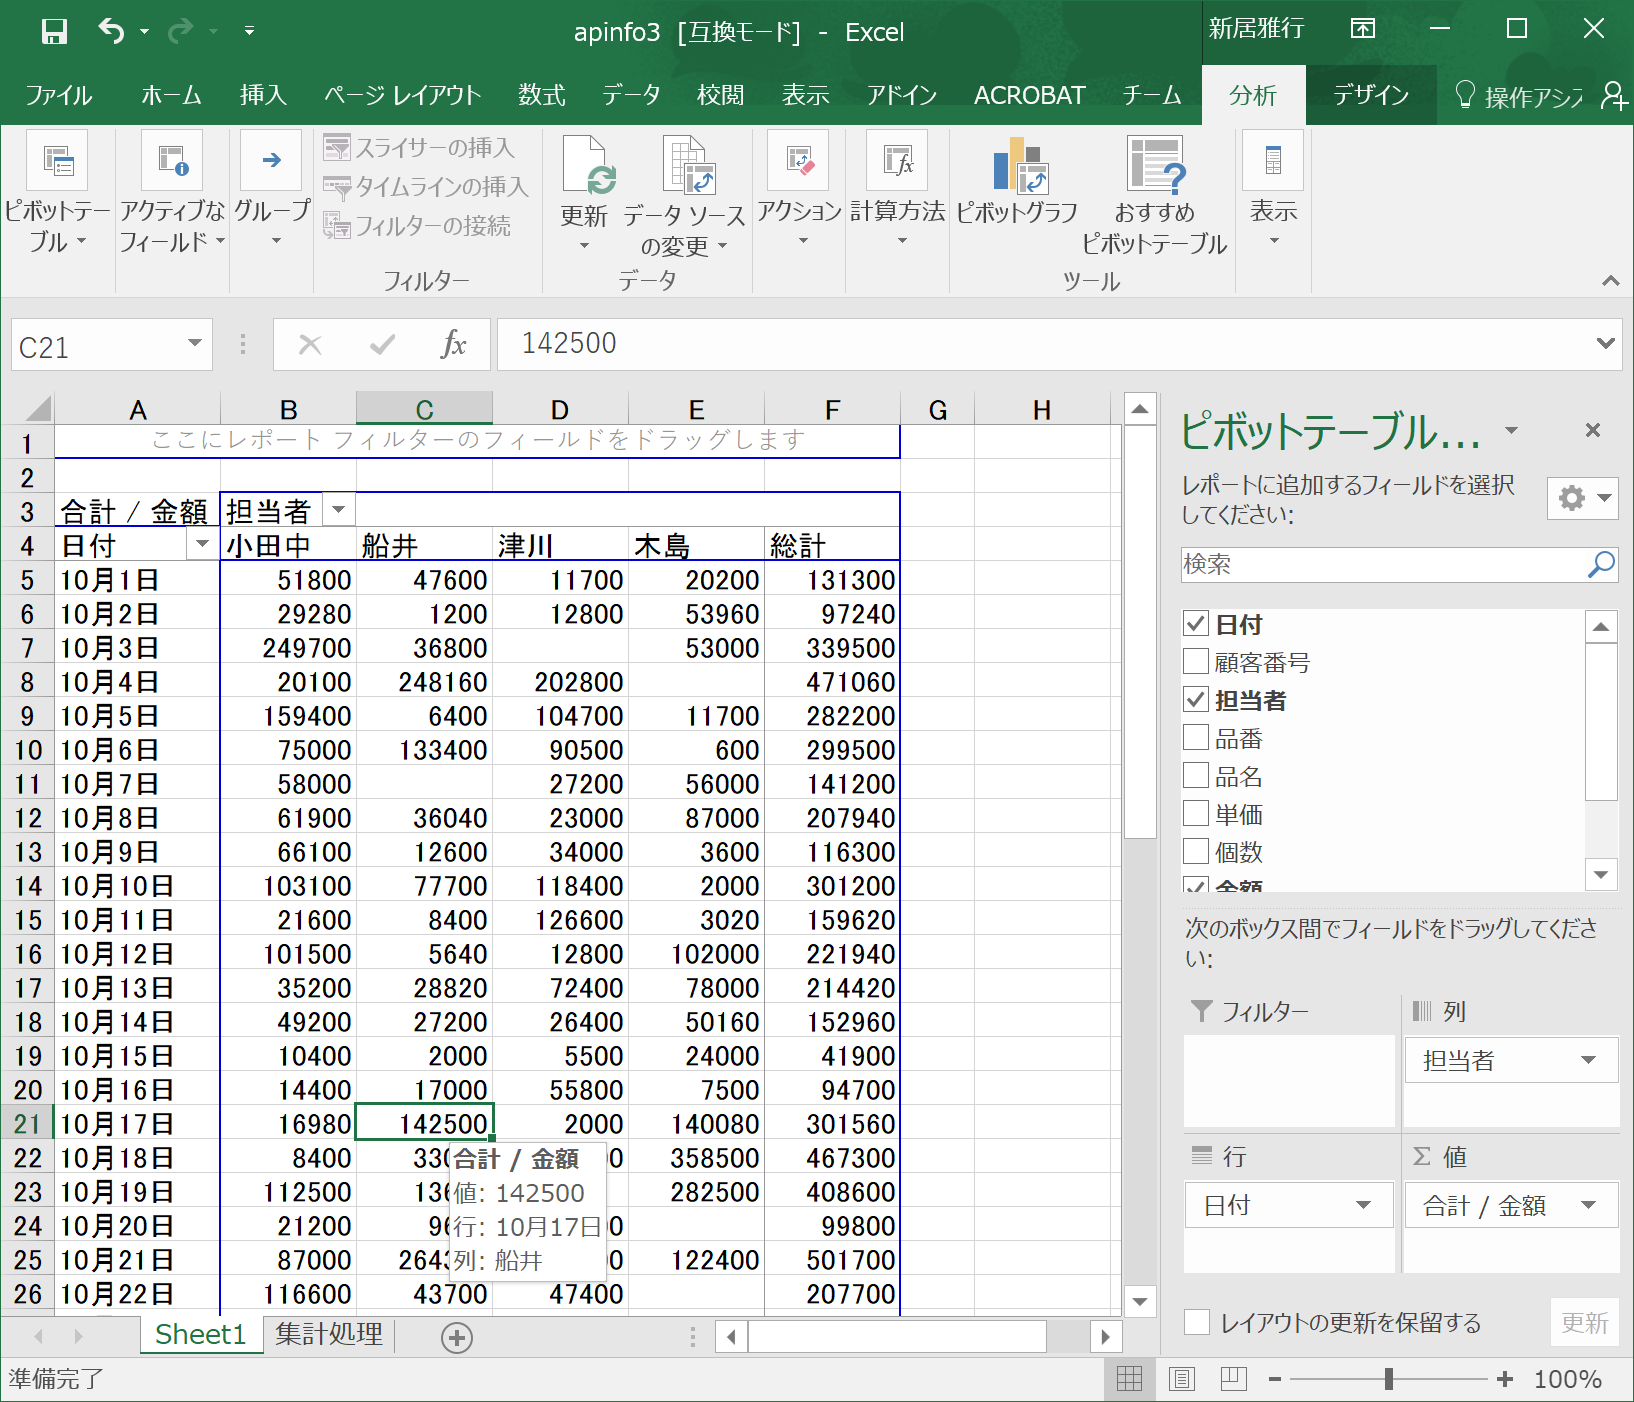
Task: Open the 挿入 ribbon tab
Action: [263, 95]
